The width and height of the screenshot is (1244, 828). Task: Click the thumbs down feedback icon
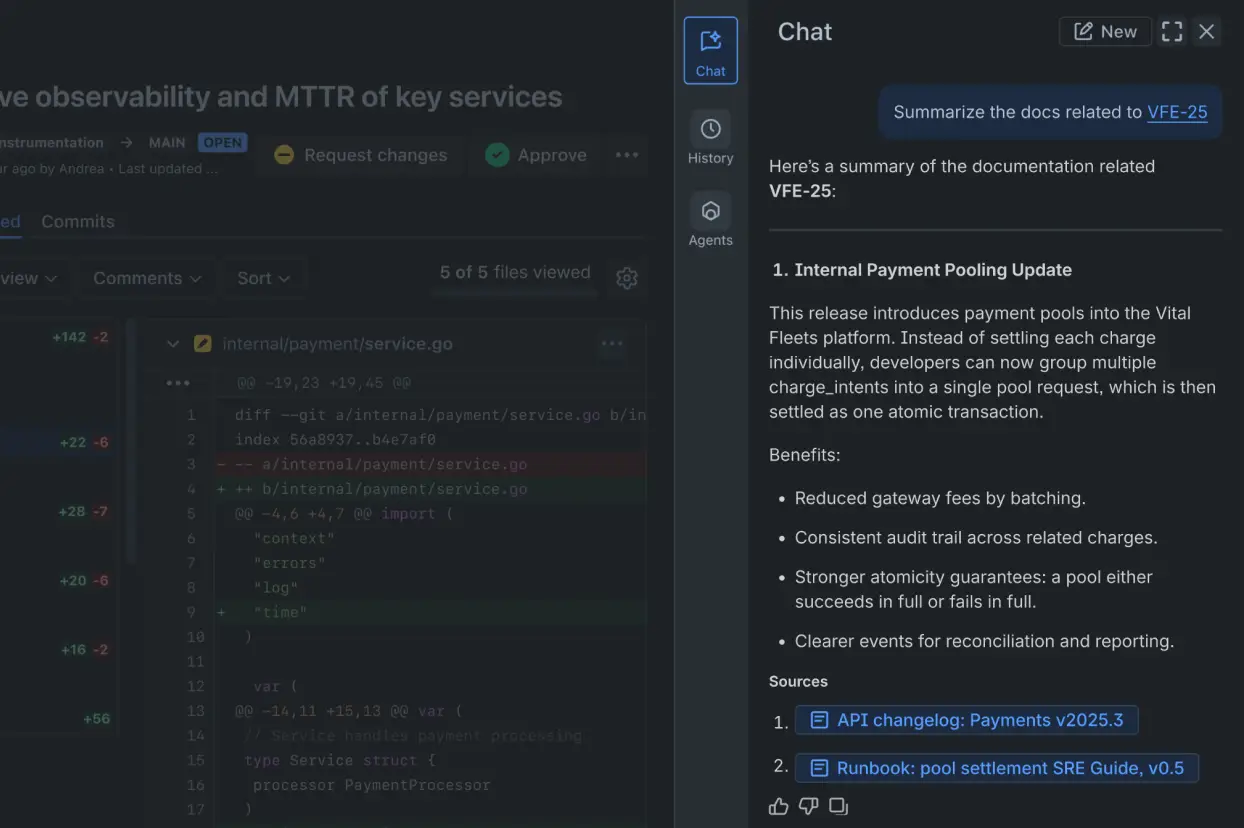[x=809, y=806]
